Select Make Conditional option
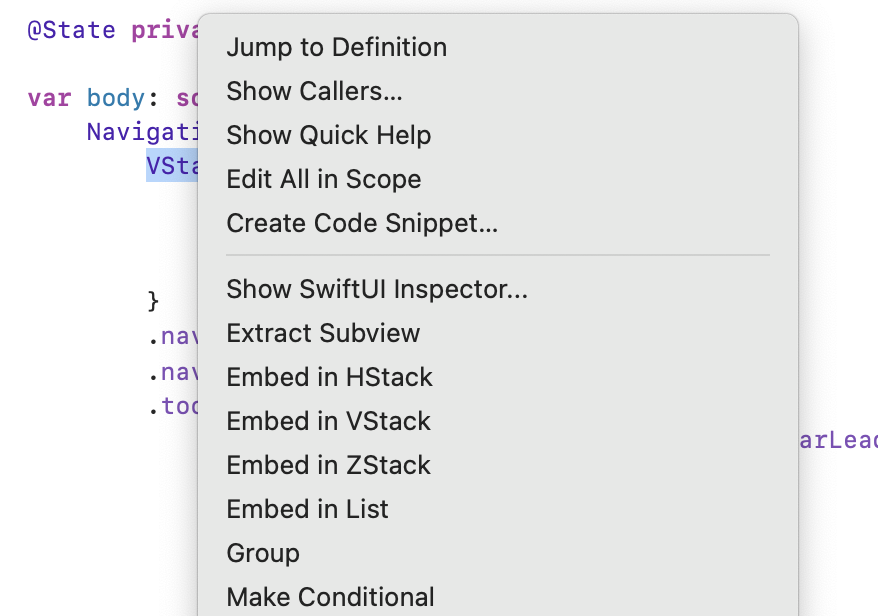Screen dimensions: 878x616 pos(498,597)
